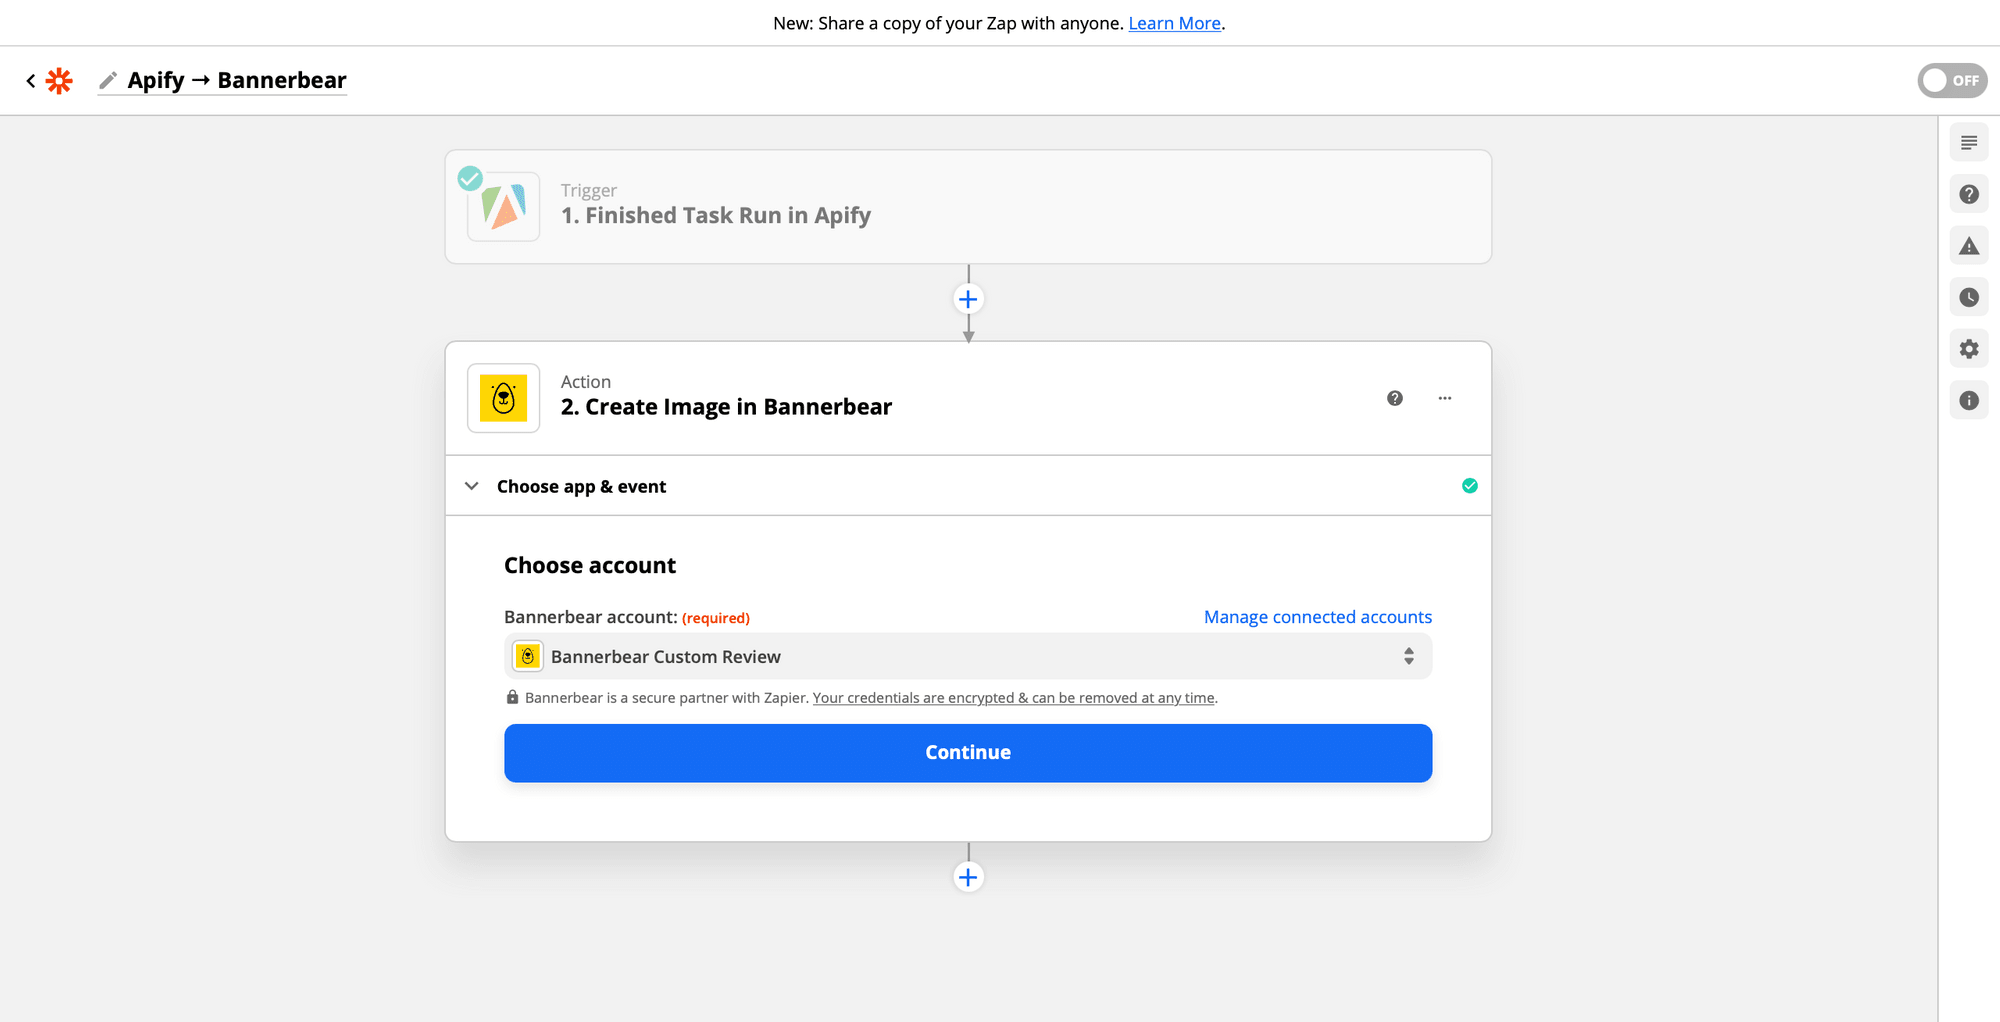Image resolution: width=2000 pixels, height=1022 pixels.
Task: Open the sidebar help icon
Action: 1969,194
